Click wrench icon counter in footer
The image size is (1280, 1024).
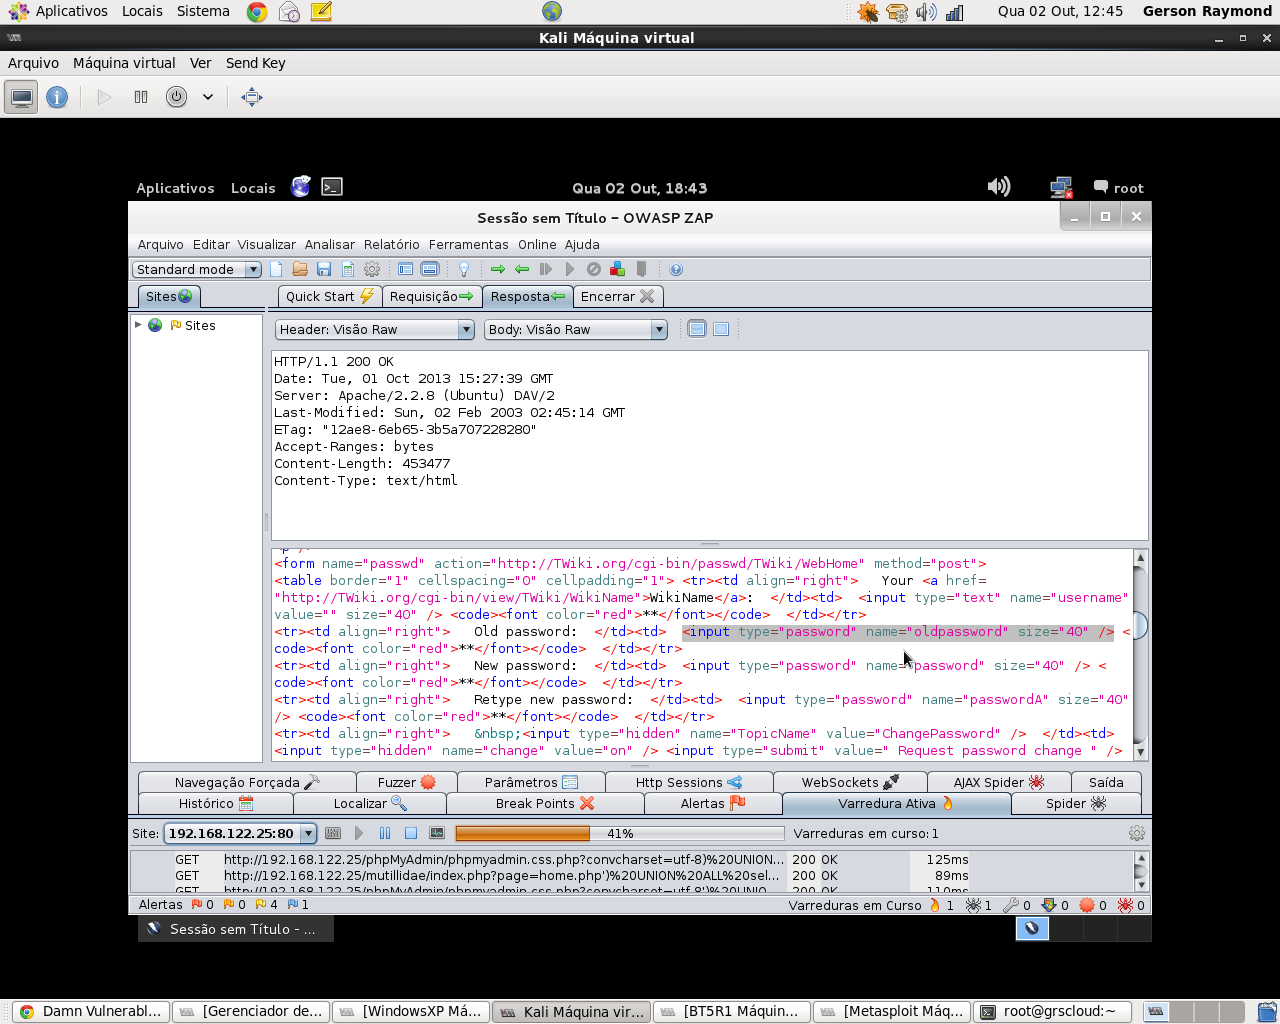point(1017,905)
